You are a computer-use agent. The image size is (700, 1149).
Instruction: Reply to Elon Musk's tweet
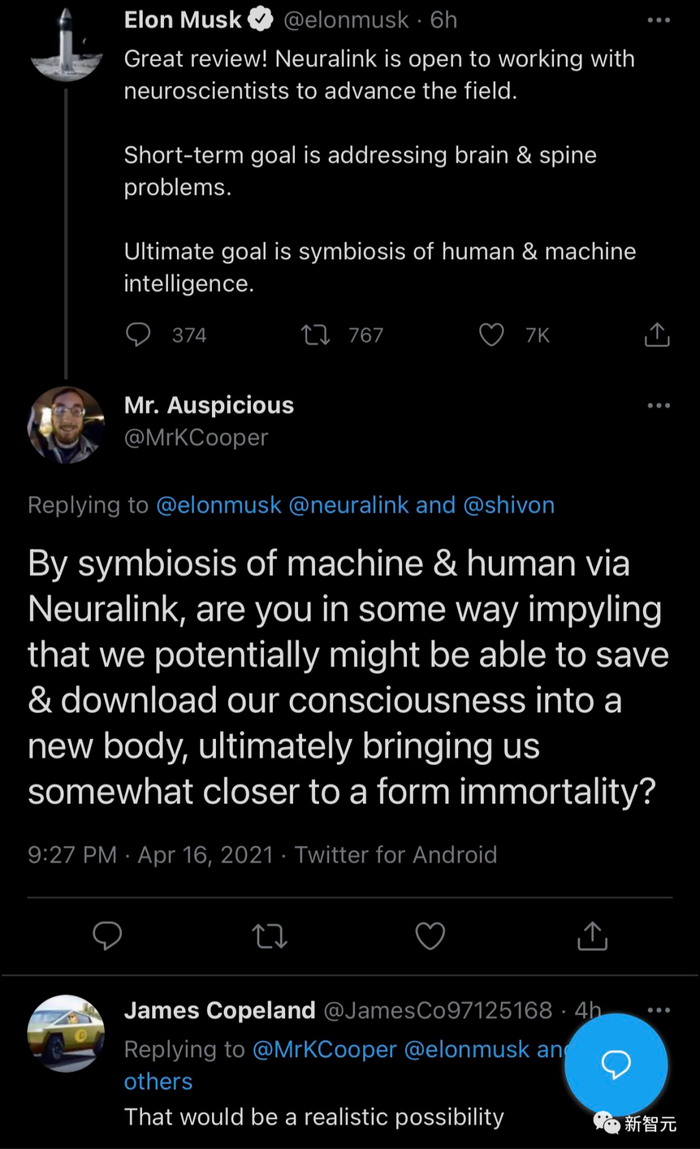(138, 335)
